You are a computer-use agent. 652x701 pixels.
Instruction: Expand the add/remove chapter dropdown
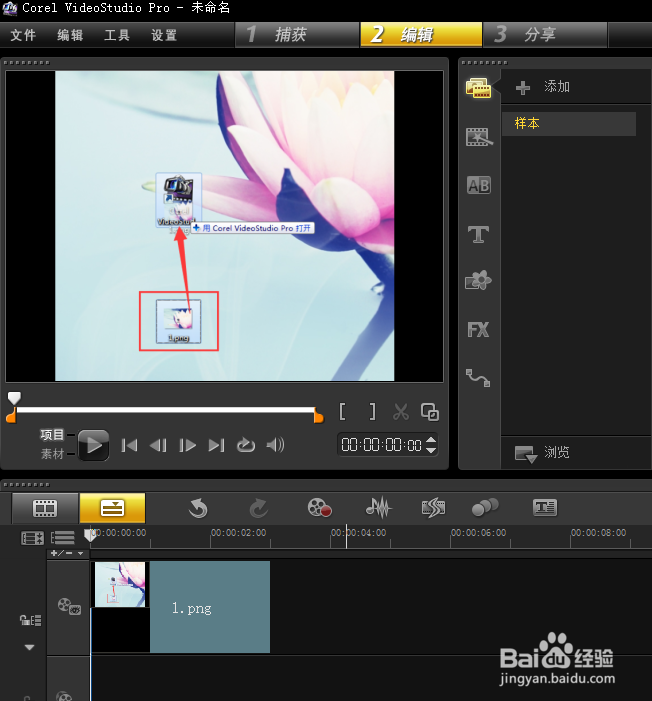pyautogui.click(x=67, y=553)
